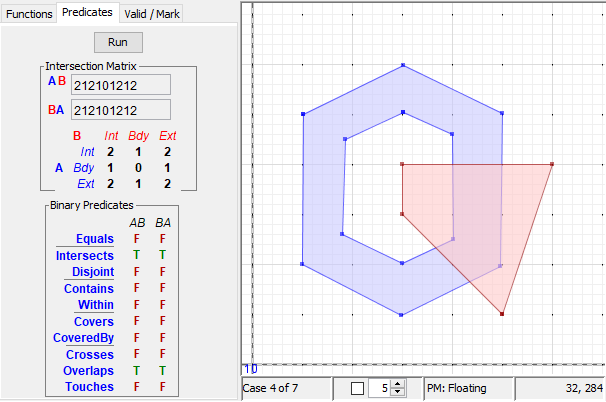Select the upper-left vertex of blue outer hexagon
This screenshot has height=402, width=606.
point(303,114)
